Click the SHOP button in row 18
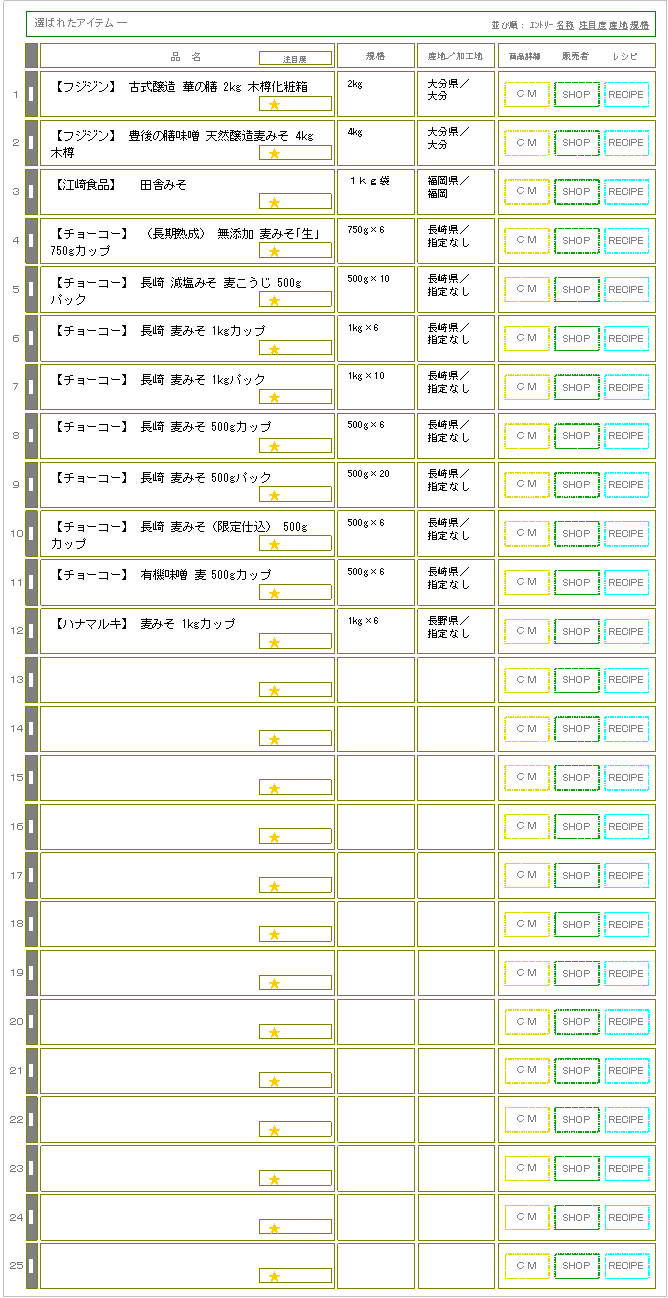The width and height of the screenshot is (668, 1298). pos(577,924)
